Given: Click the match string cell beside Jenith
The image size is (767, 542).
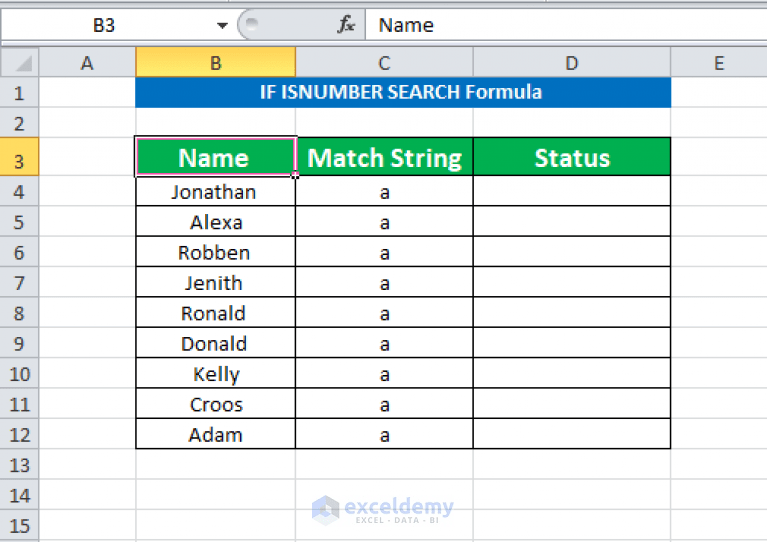Looking at the screenshot, I should point(384,282).
